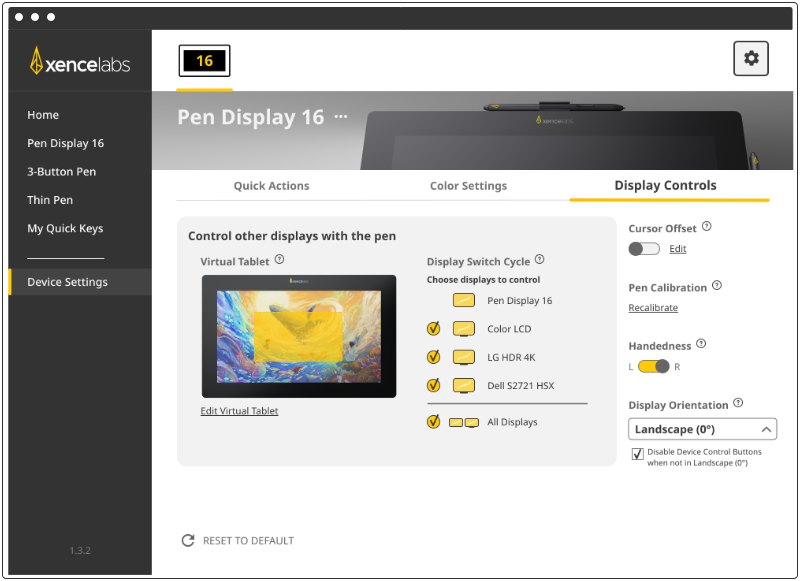Open the Quick Actions tab
The width and height of the screenshot is (800, 581).
tap(272, 186)
